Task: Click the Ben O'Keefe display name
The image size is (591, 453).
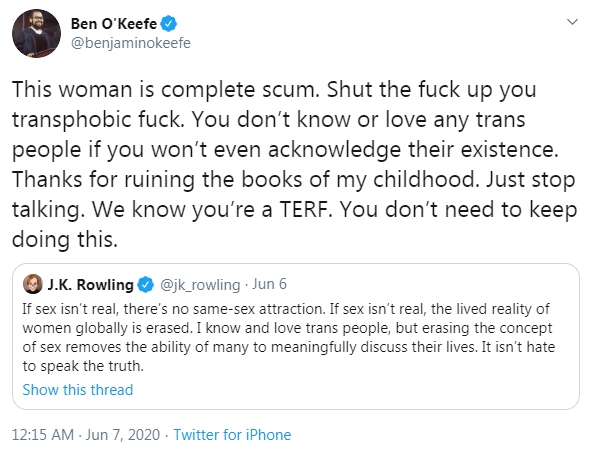Action: 114,24
